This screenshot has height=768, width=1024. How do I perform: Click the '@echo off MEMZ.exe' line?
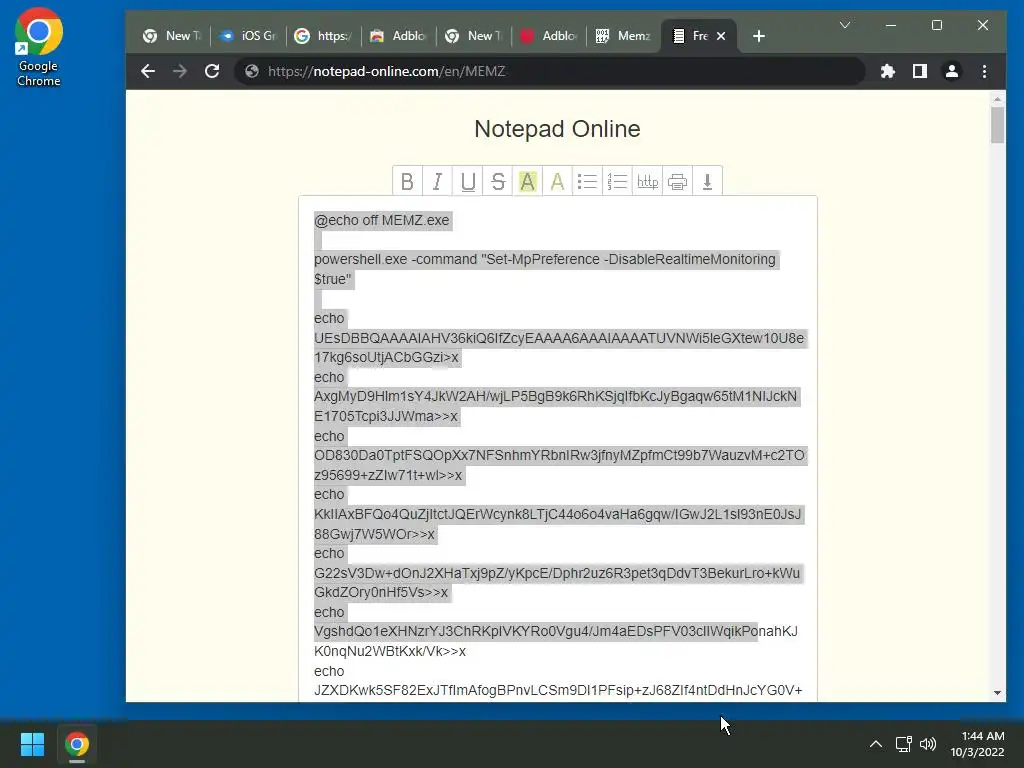pos(382,220)
